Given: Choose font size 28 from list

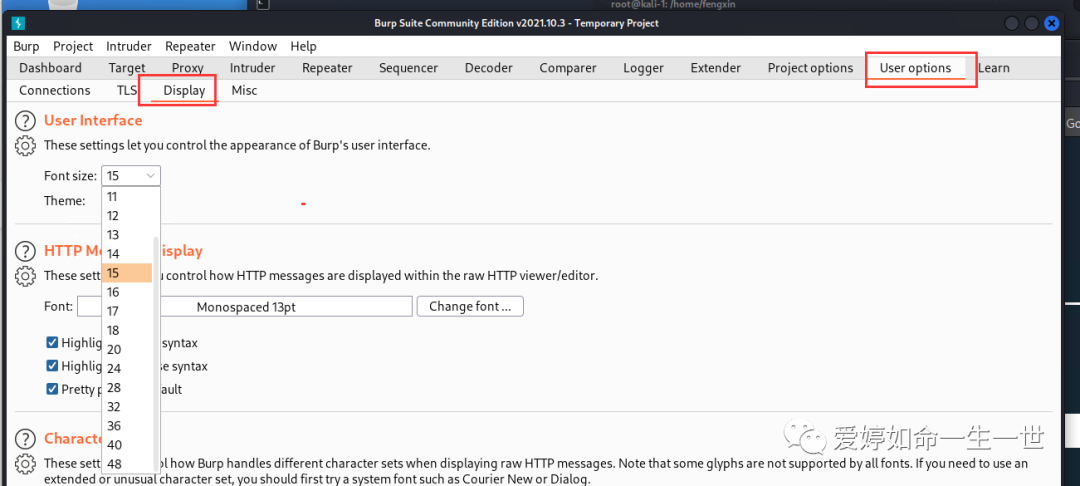Looking at the screenshot, I should coord(127,388).
